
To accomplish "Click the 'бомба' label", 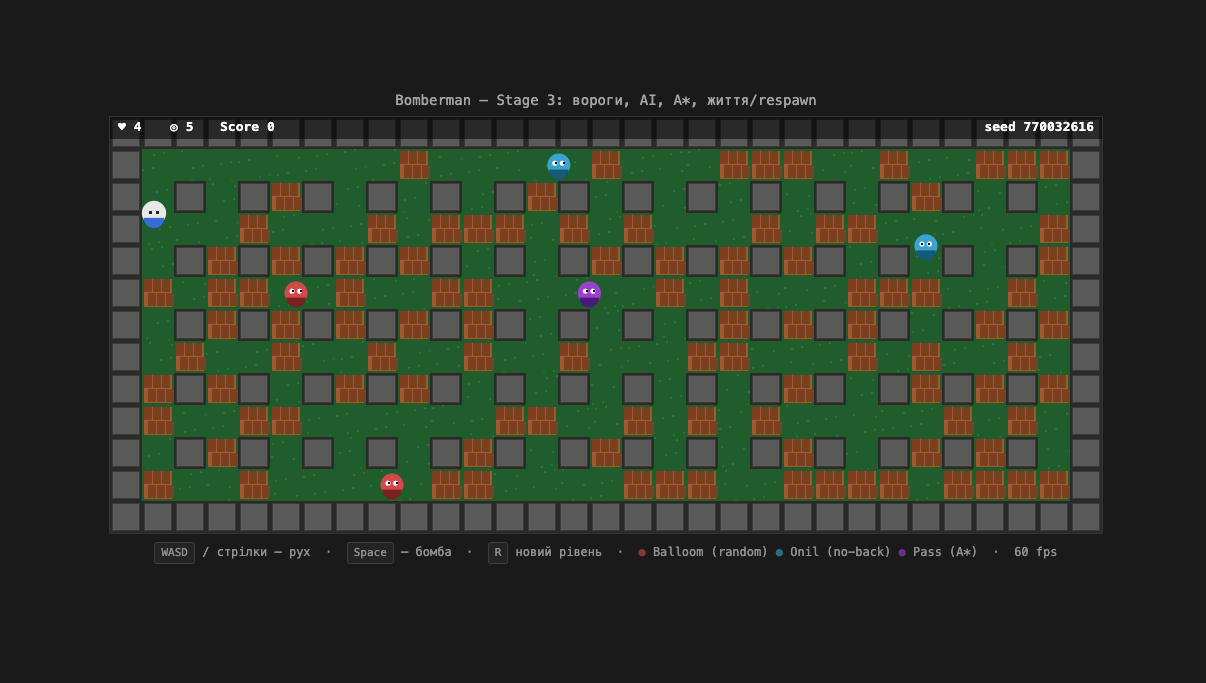I will 434,552.
